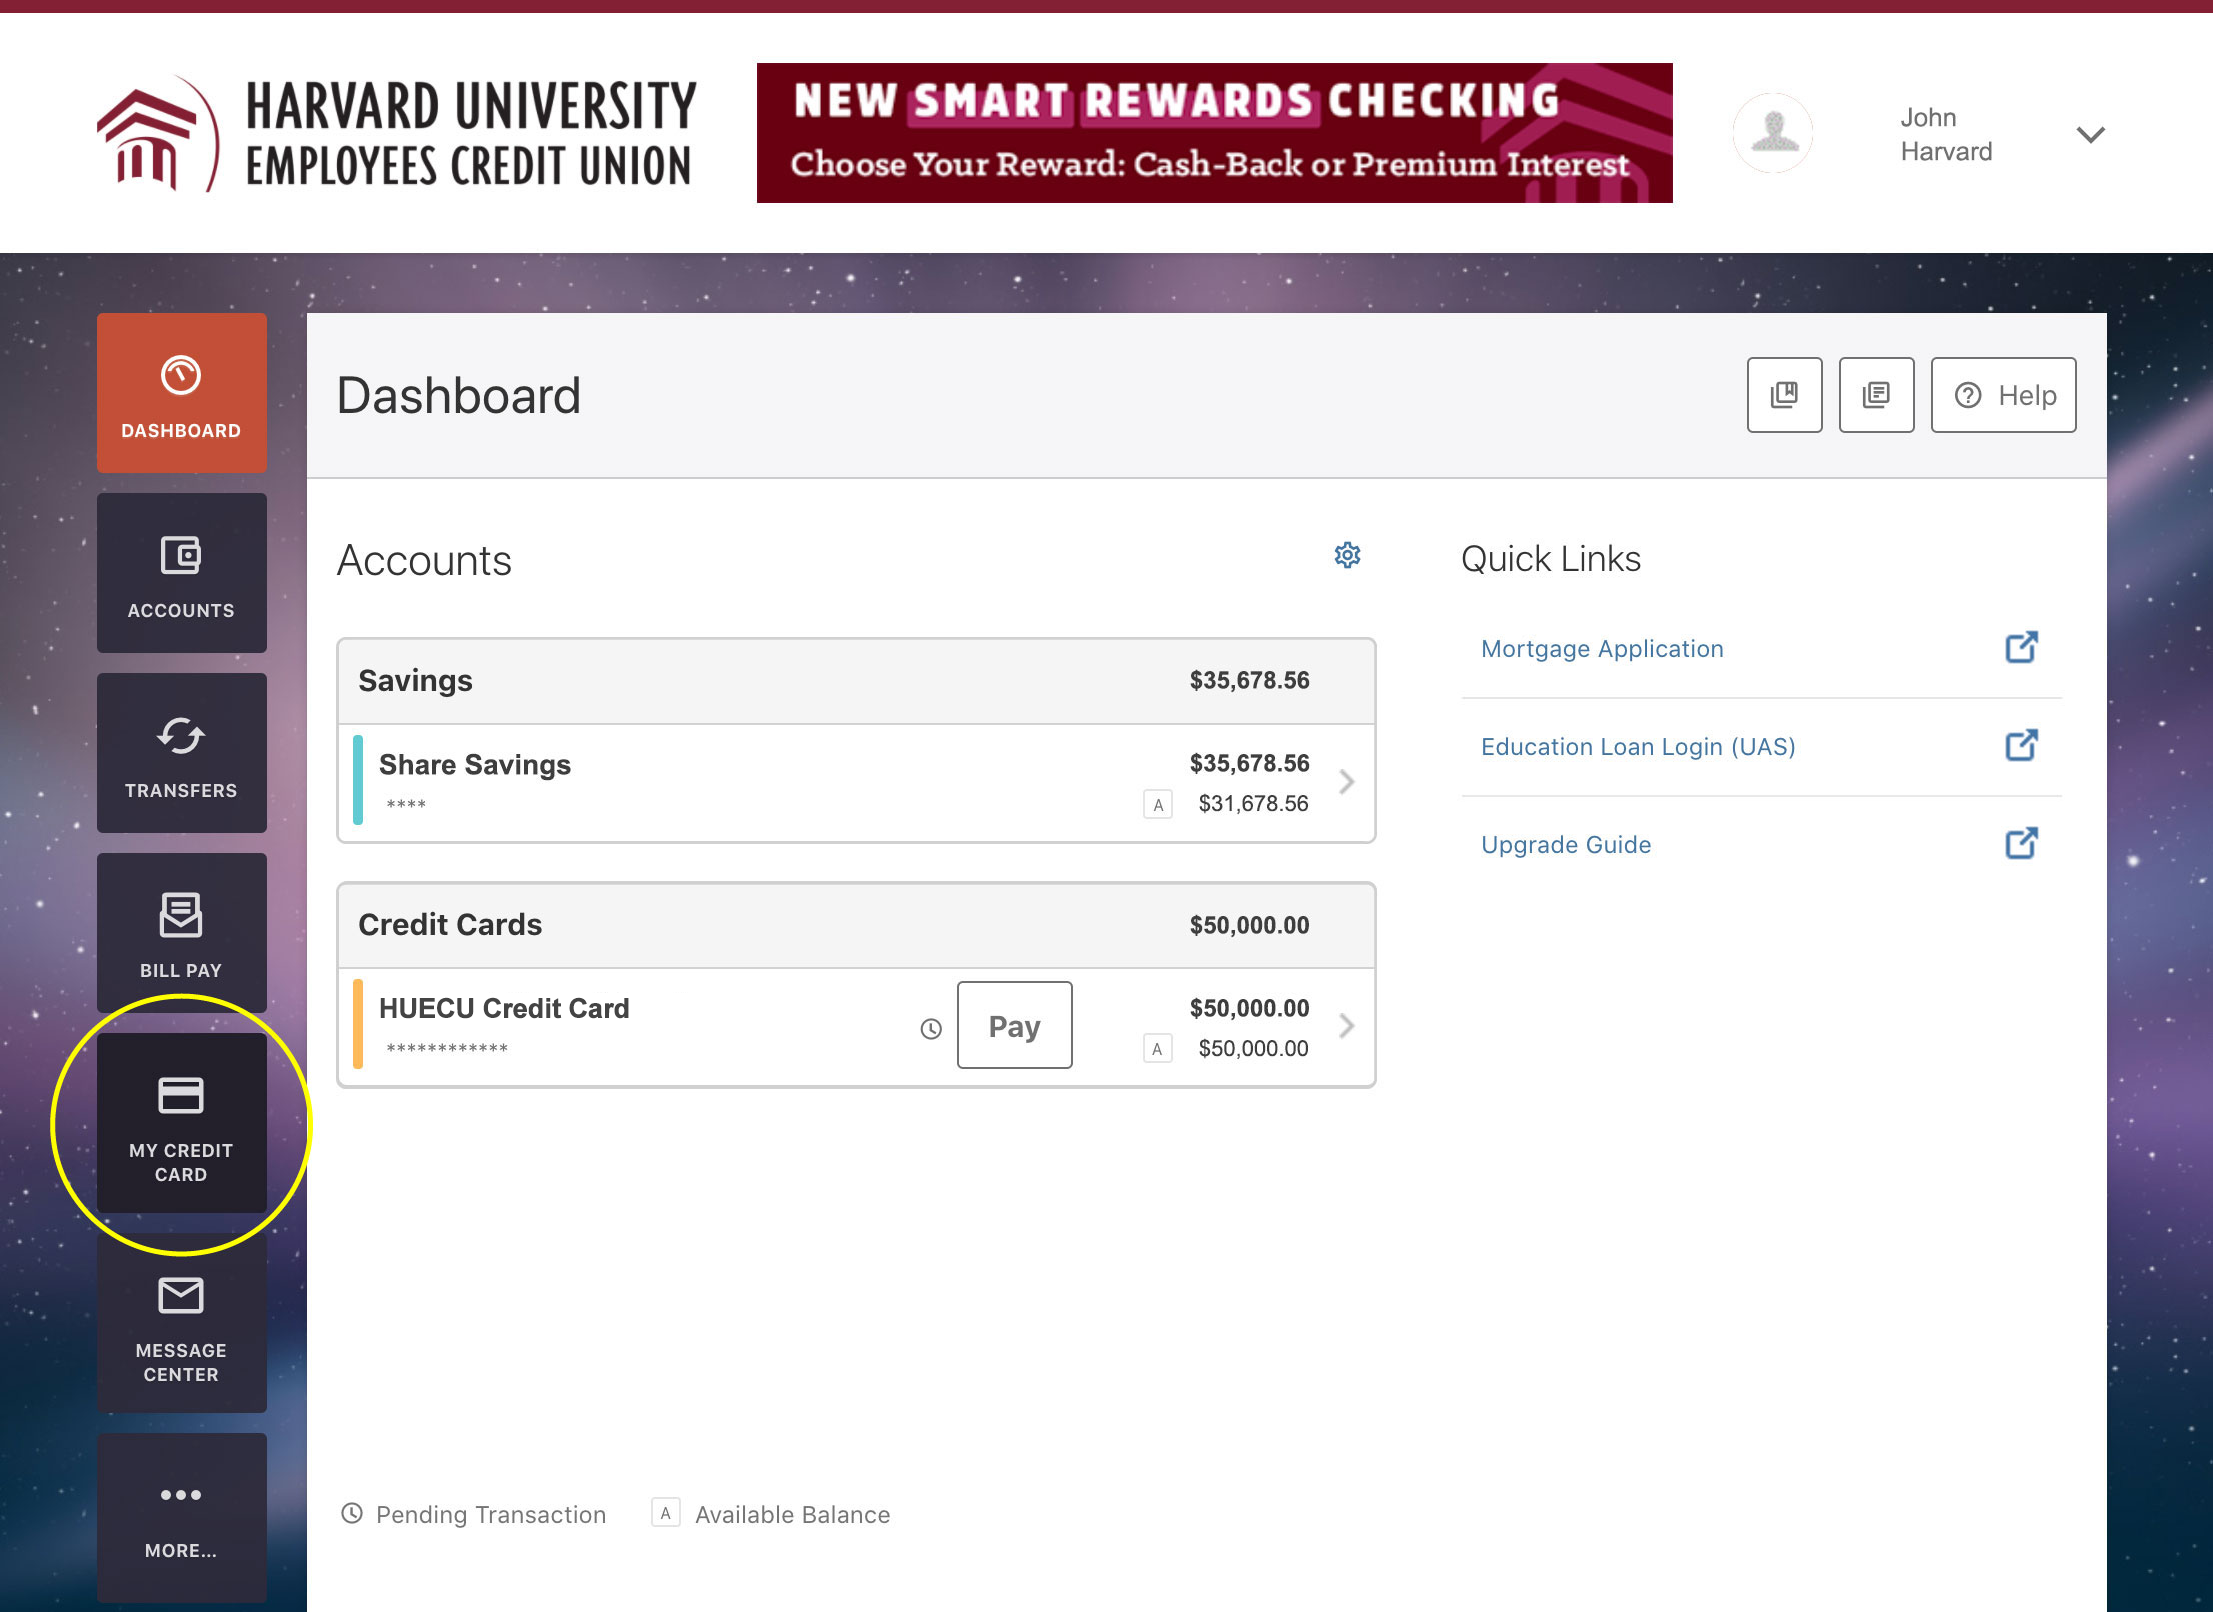Open the Dashboard sidebar item
Image resolution: width=2213 pixels, height=1612 pixels.
tap(181, 393)
